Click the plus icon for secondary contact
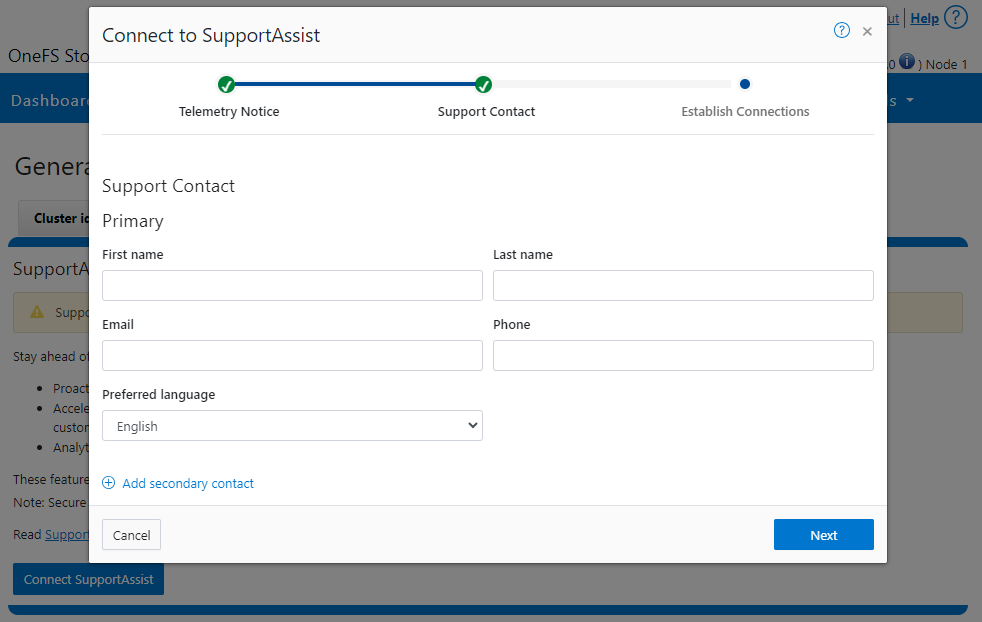 (x=109, y=483)
